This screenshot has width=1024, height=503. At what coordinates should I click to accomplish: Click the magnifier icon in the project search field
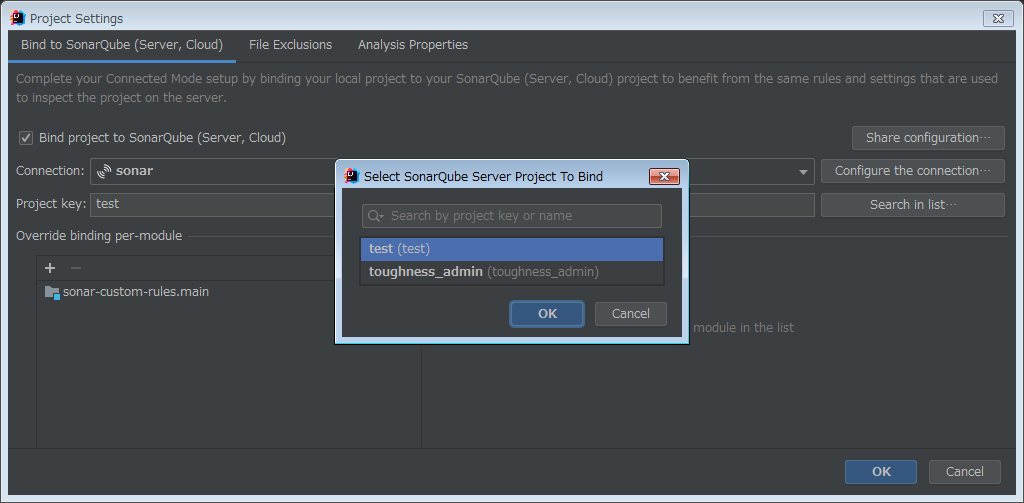pos(375,216)
